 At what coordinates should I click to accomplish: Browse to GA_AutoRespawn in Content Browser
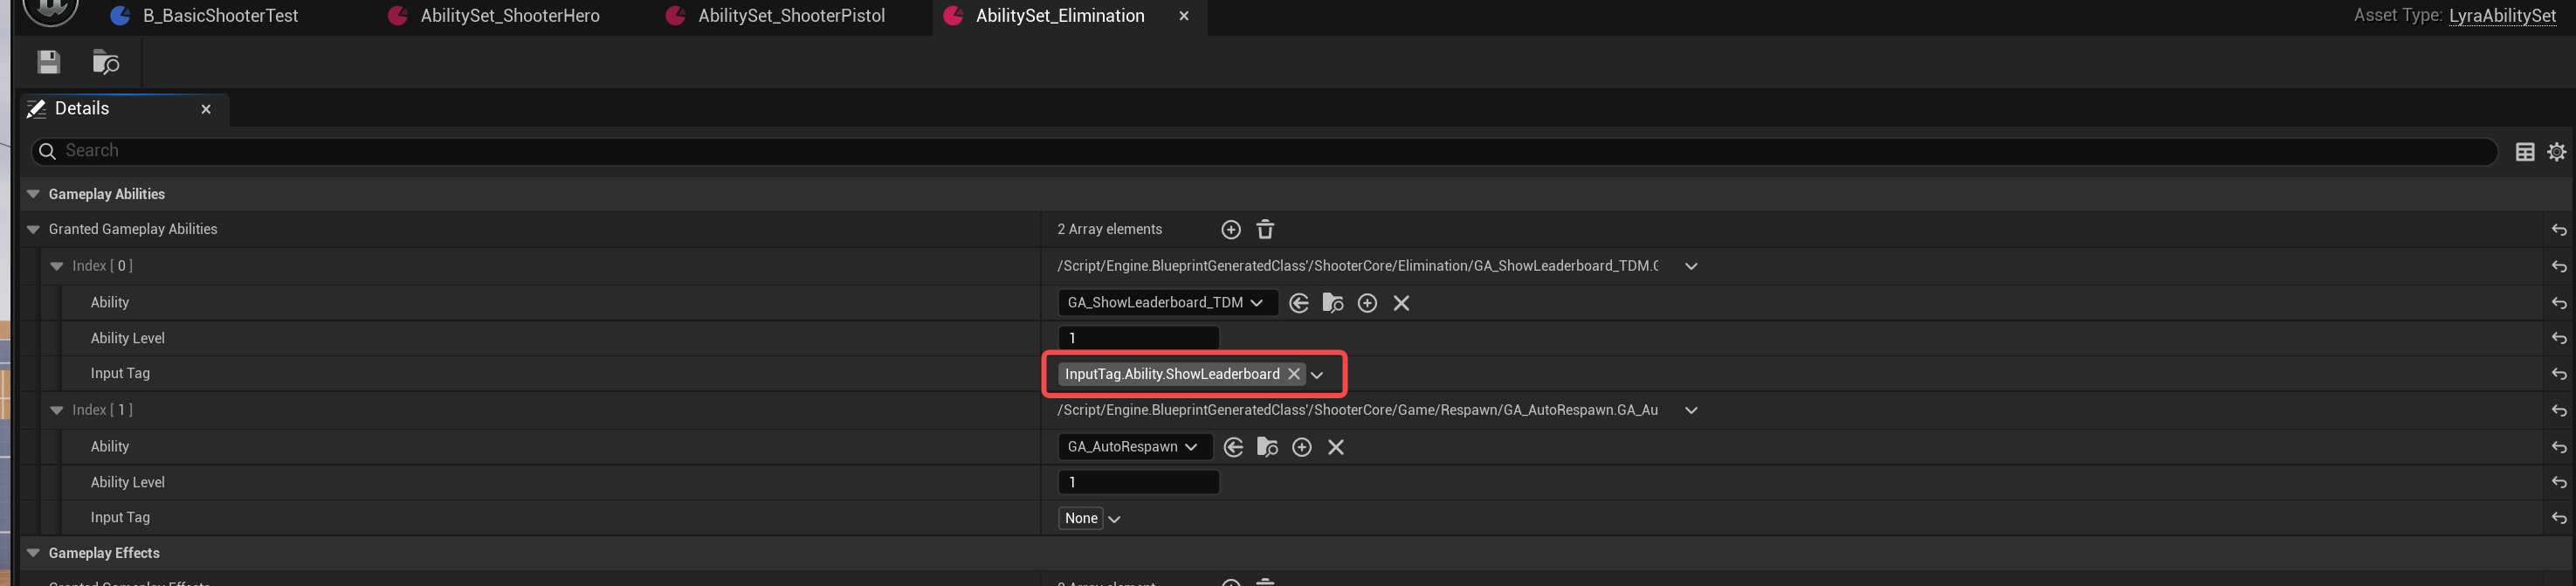[x=1267, y=447]
